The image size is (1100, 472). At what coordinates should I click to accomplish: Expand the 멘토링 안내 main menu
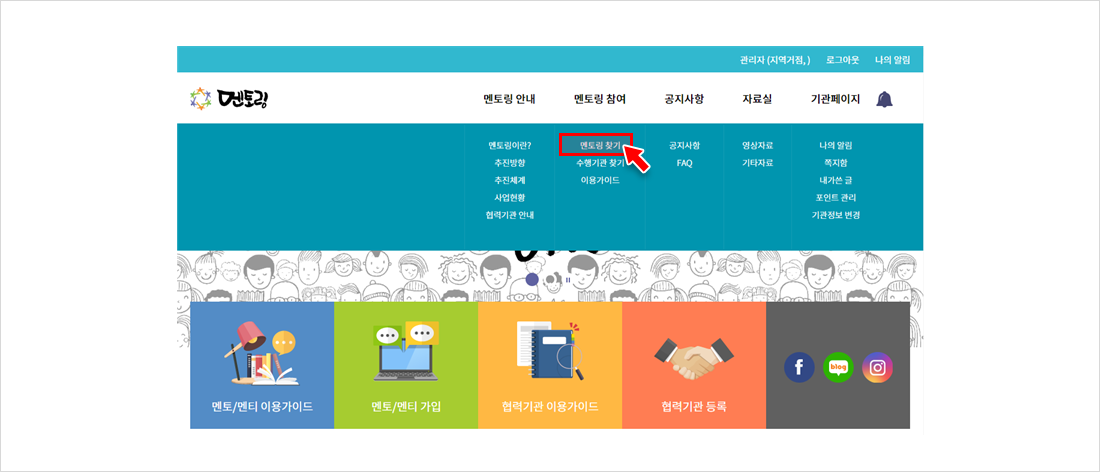click(509, 99)
